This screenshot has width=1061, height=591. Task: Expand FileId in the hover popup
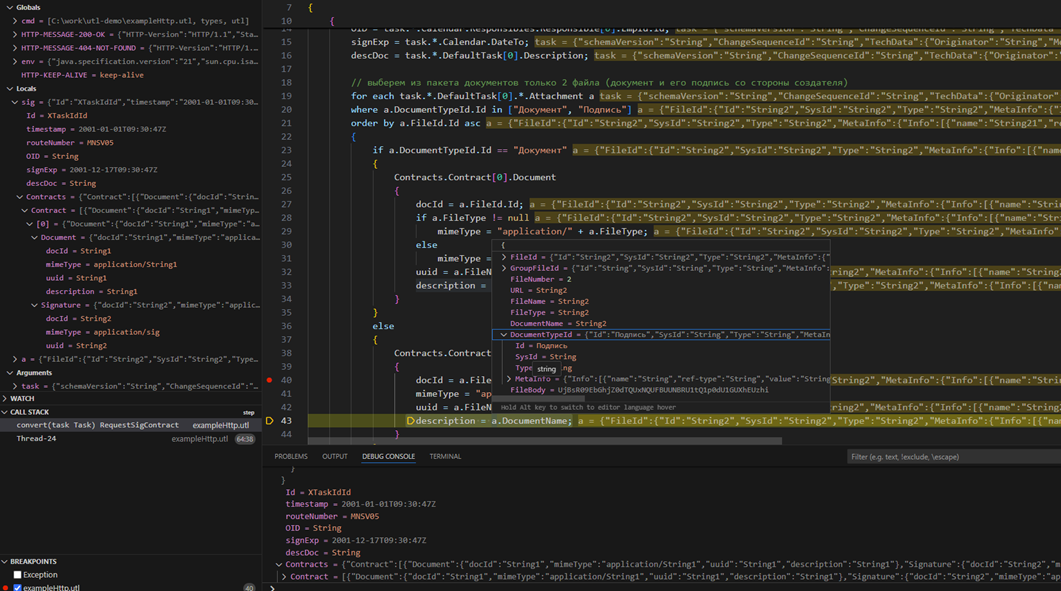click(504, 257)
